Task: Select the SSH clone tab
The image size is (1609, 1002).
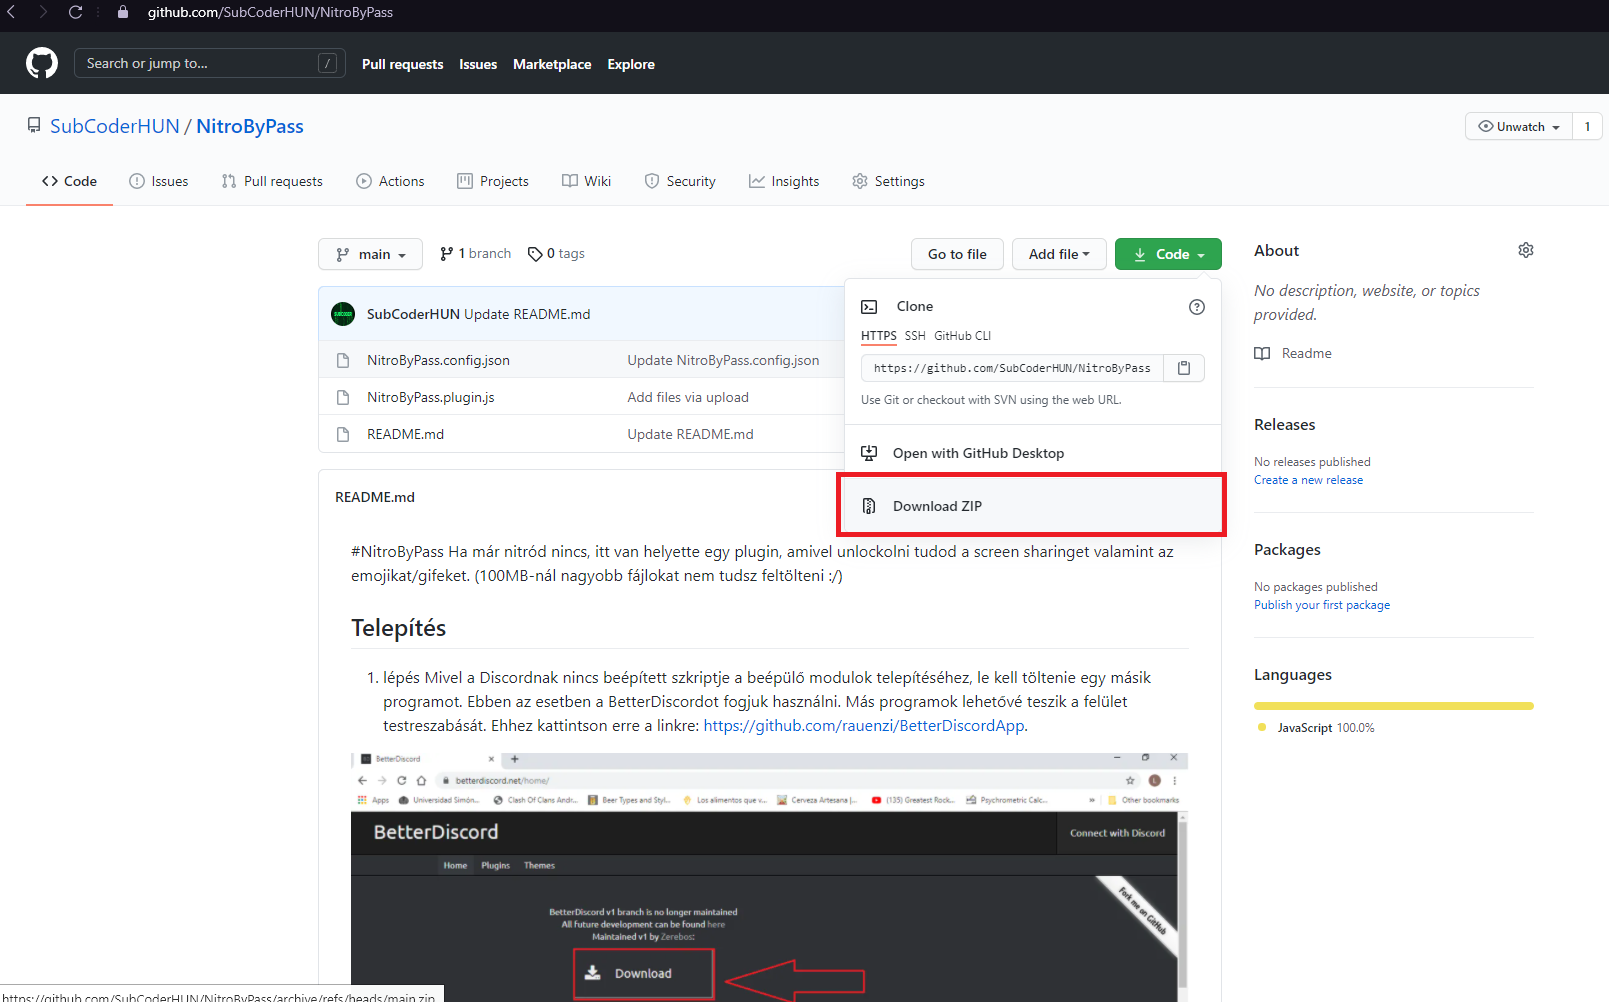Action: click(x=915, y=336)
